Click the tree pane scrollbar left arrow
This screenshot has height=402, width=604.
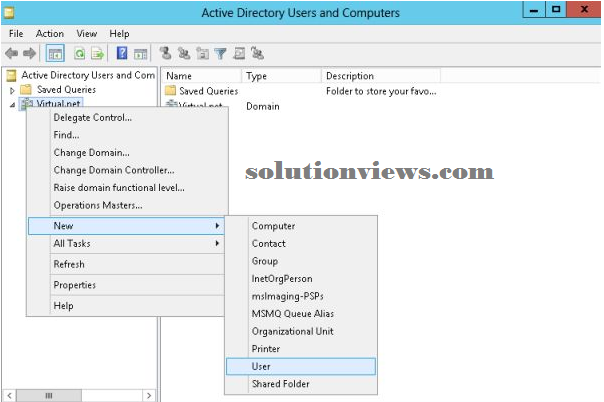coord(10,395)
